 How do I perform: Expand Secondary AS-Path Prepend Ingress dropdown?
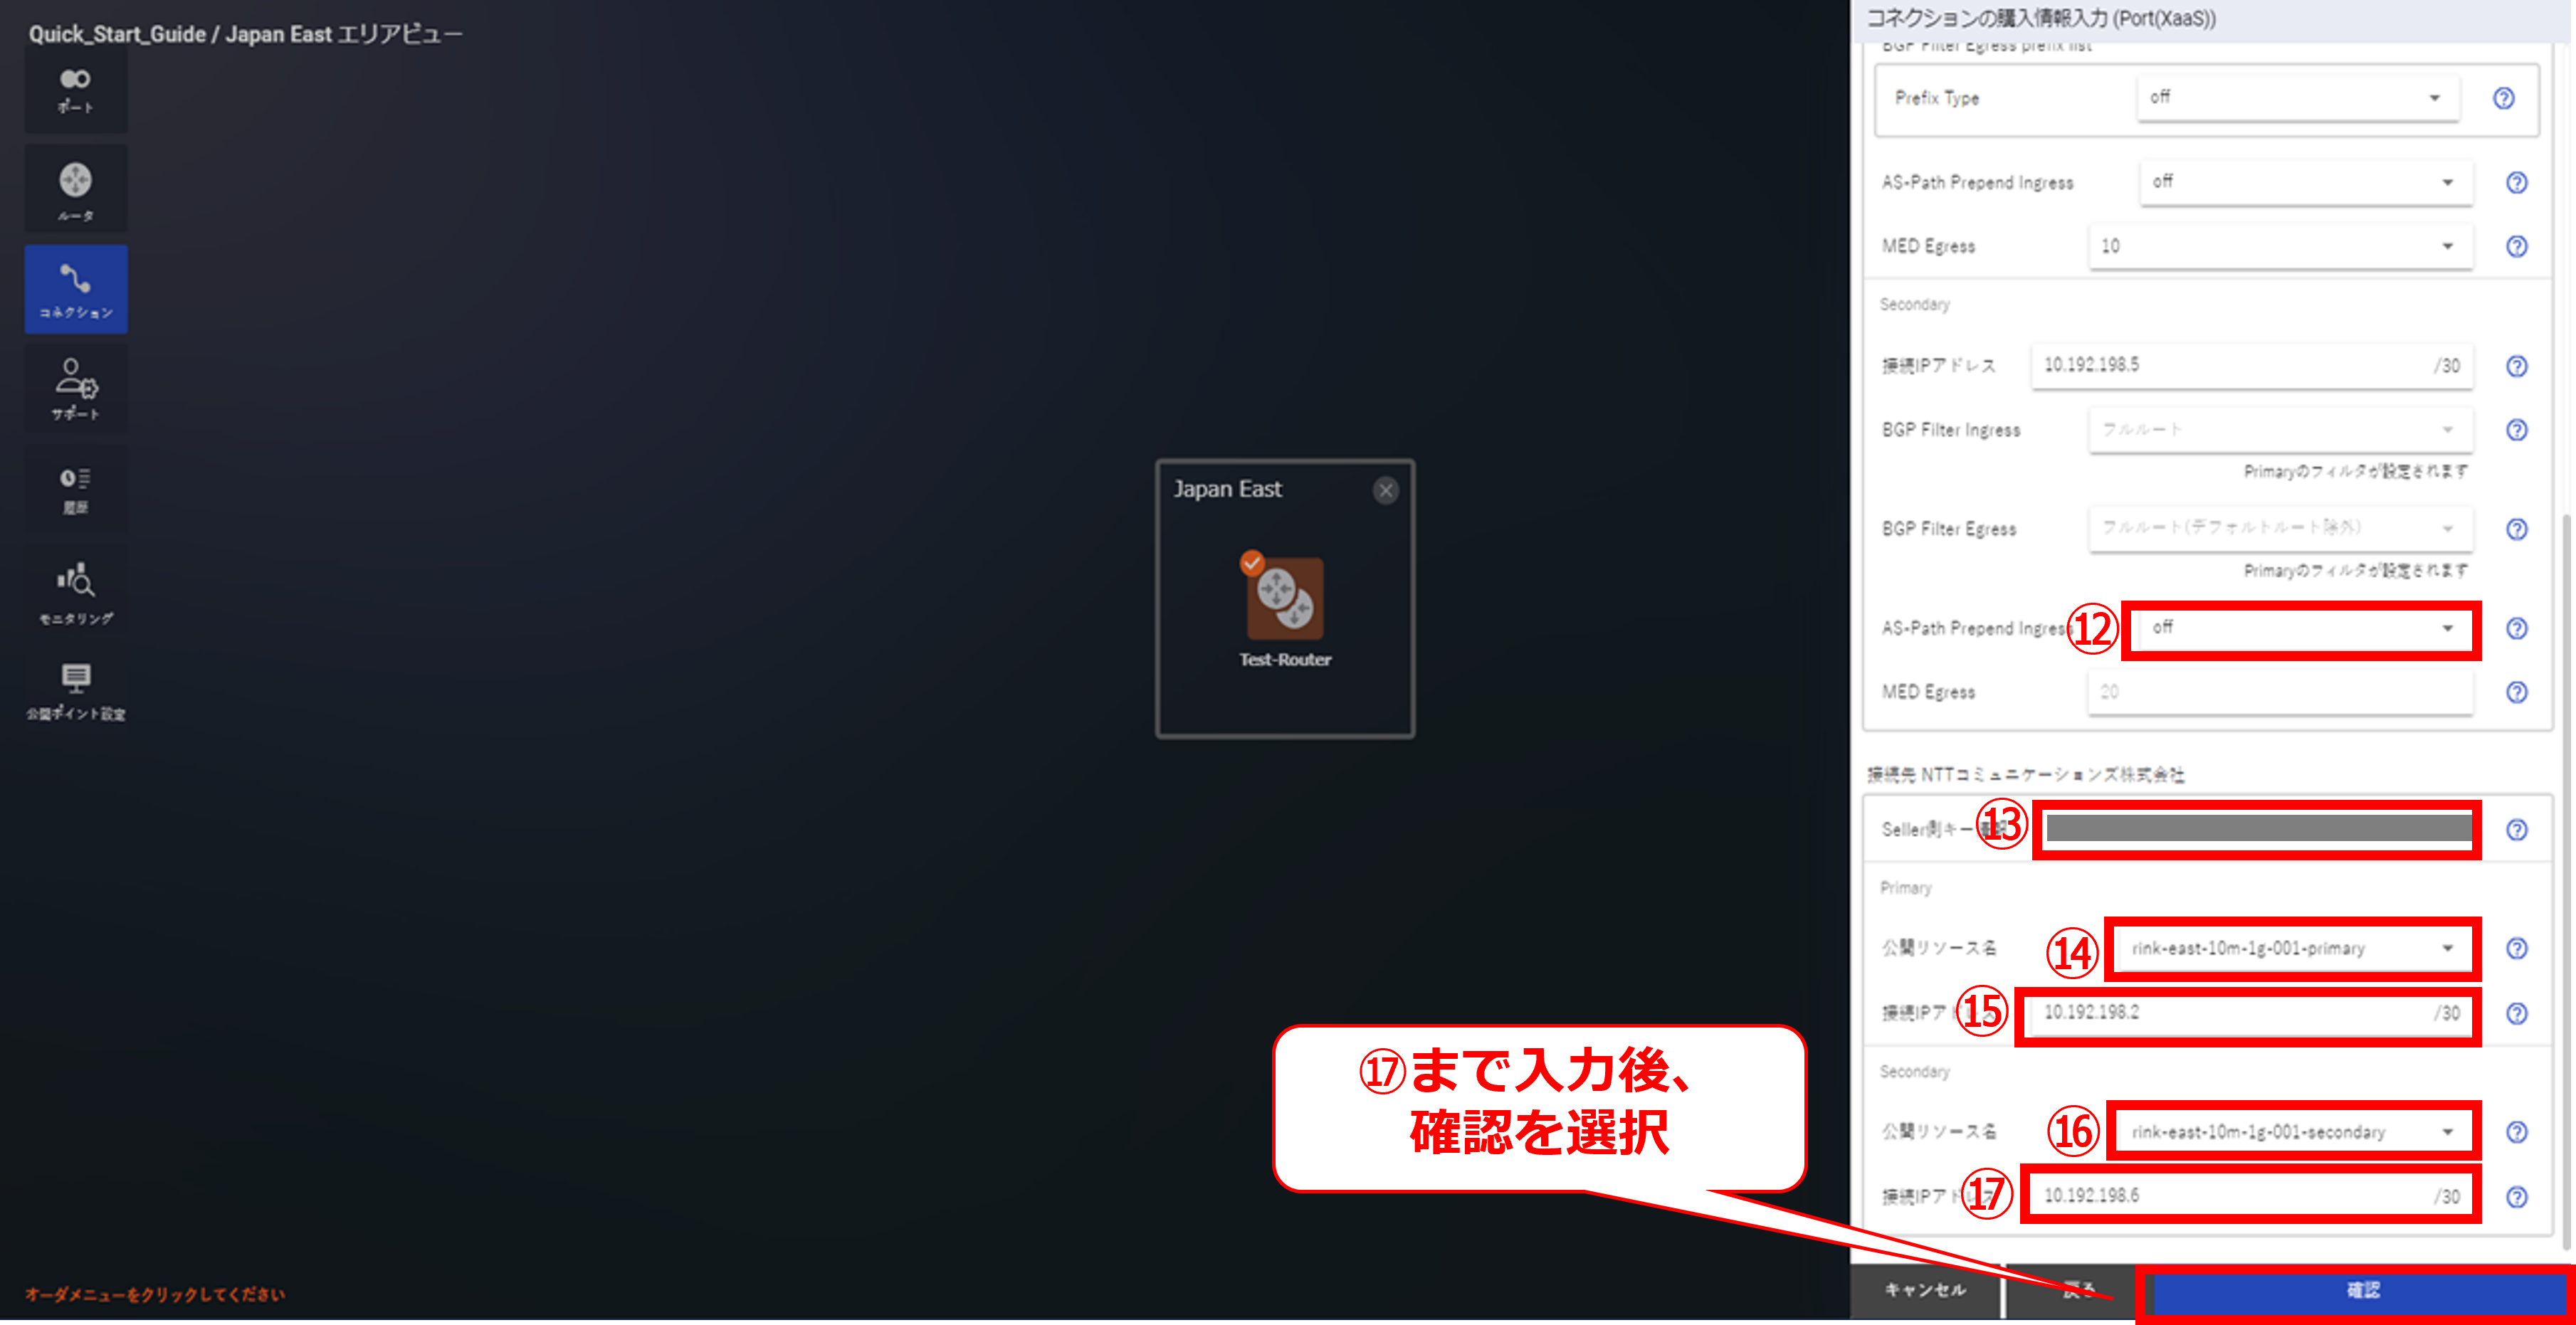click(x=2300, y=628)
